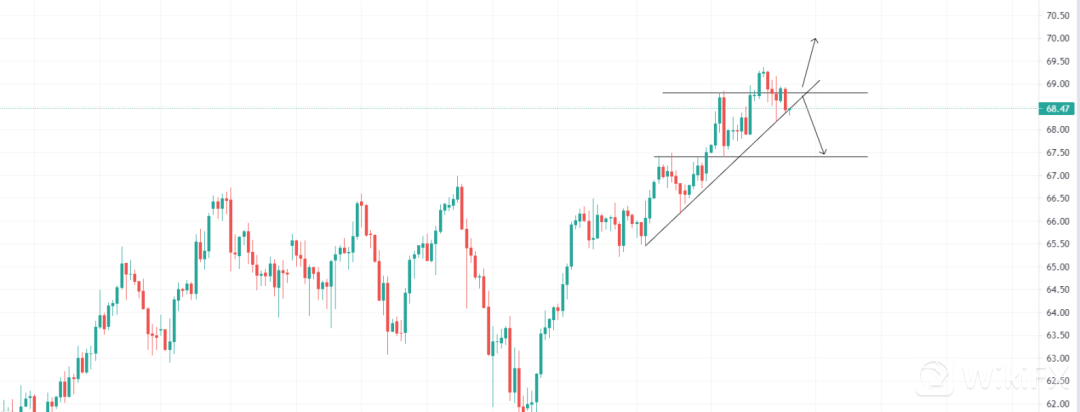Click the 65.00 price axis label
The height and width of the screenshot is (412, 1080).
point(1059,267)
